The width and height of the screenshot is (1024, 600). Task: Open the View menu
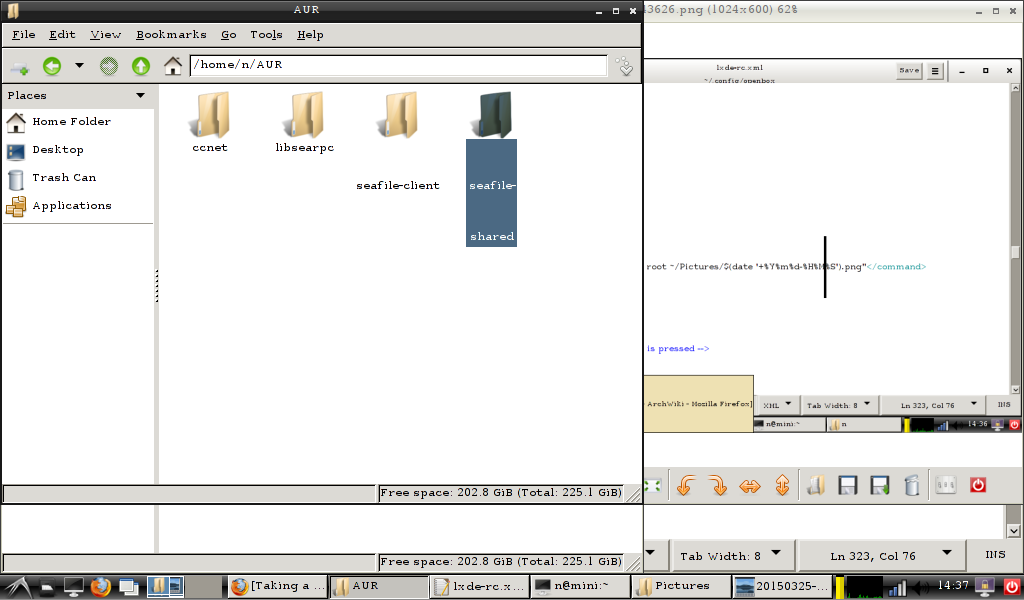[x=105, y=35]
